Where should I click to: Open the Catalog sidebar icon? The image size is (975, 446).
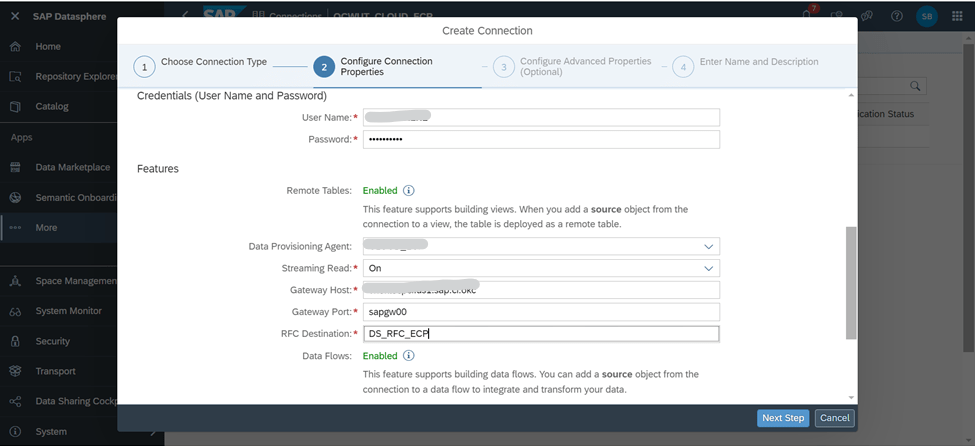(16, 106)
